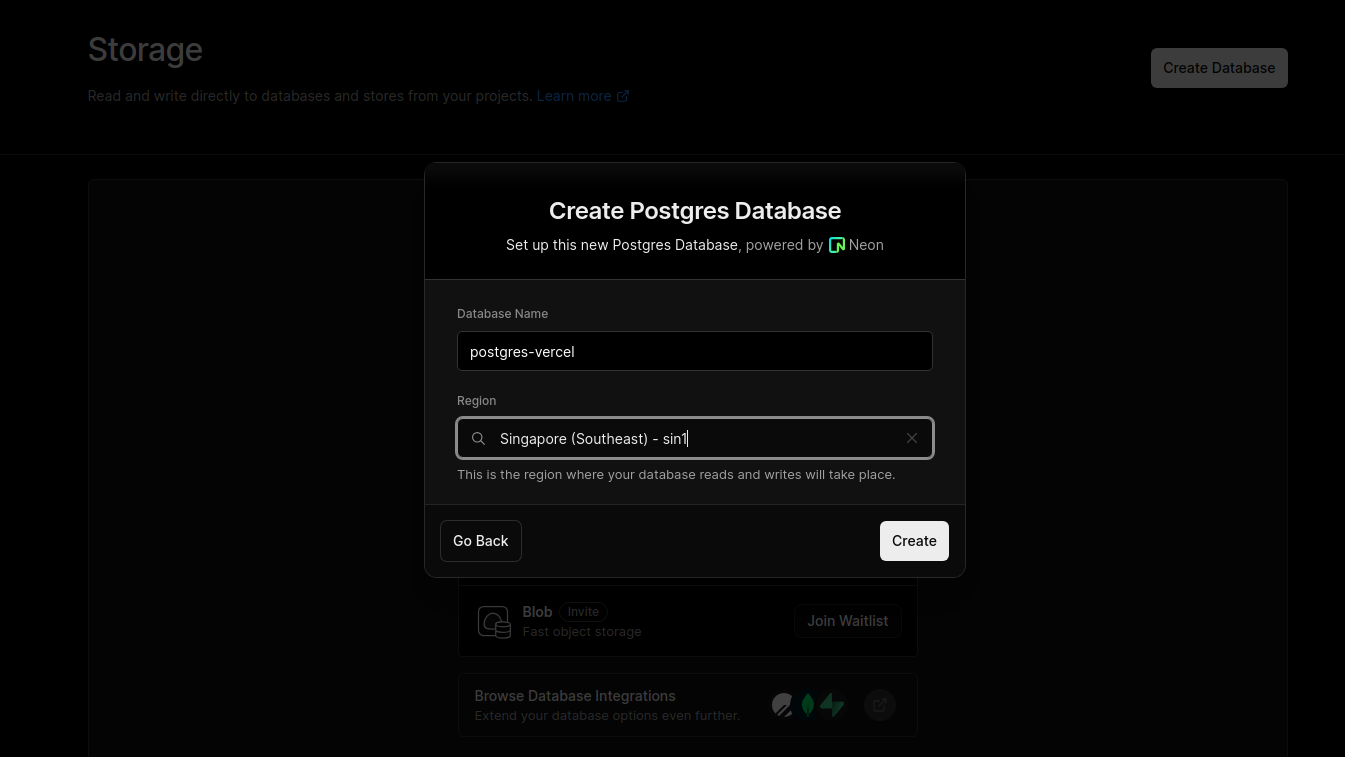Image resolution: width=1345 pixels, height=757 pixels.
Task: Click the Create Database button
Action: (1219, 68)
